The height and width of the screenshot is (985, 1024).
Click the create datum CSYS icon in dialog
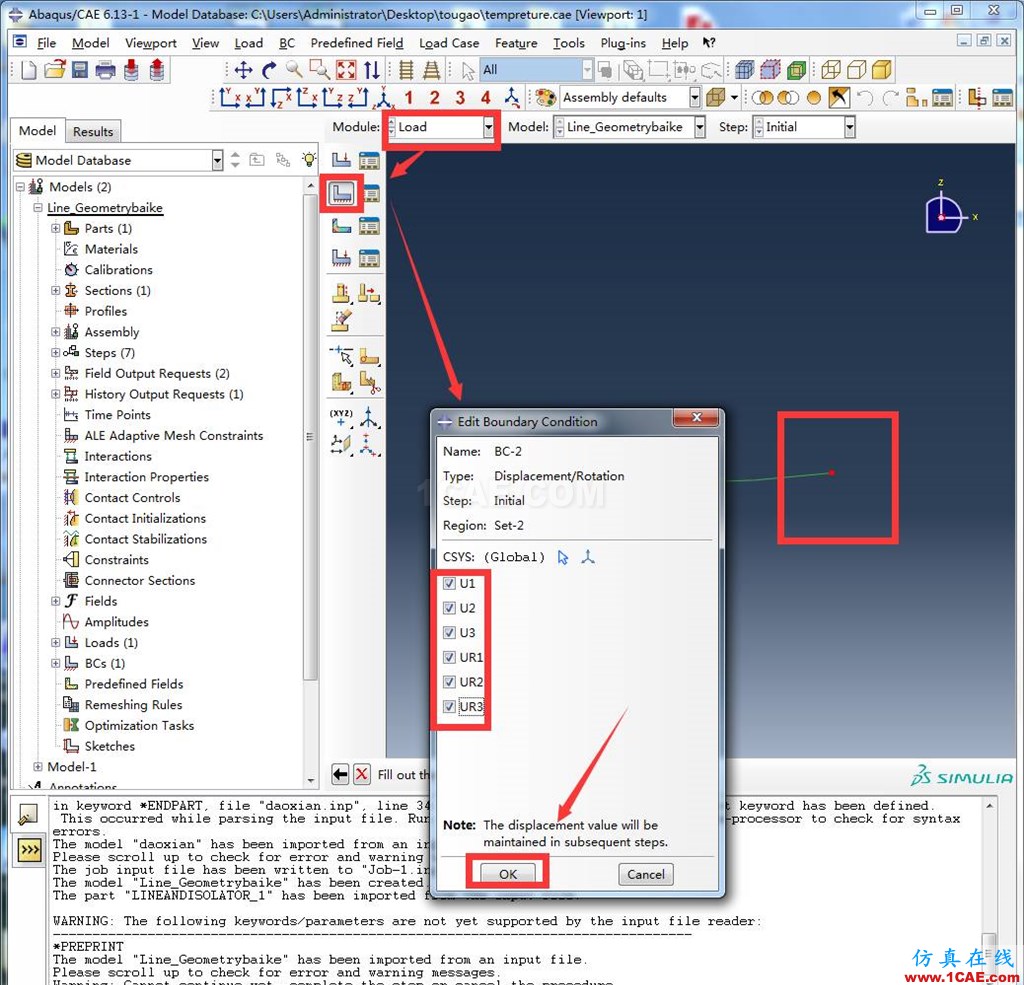(x=588, y=557)
